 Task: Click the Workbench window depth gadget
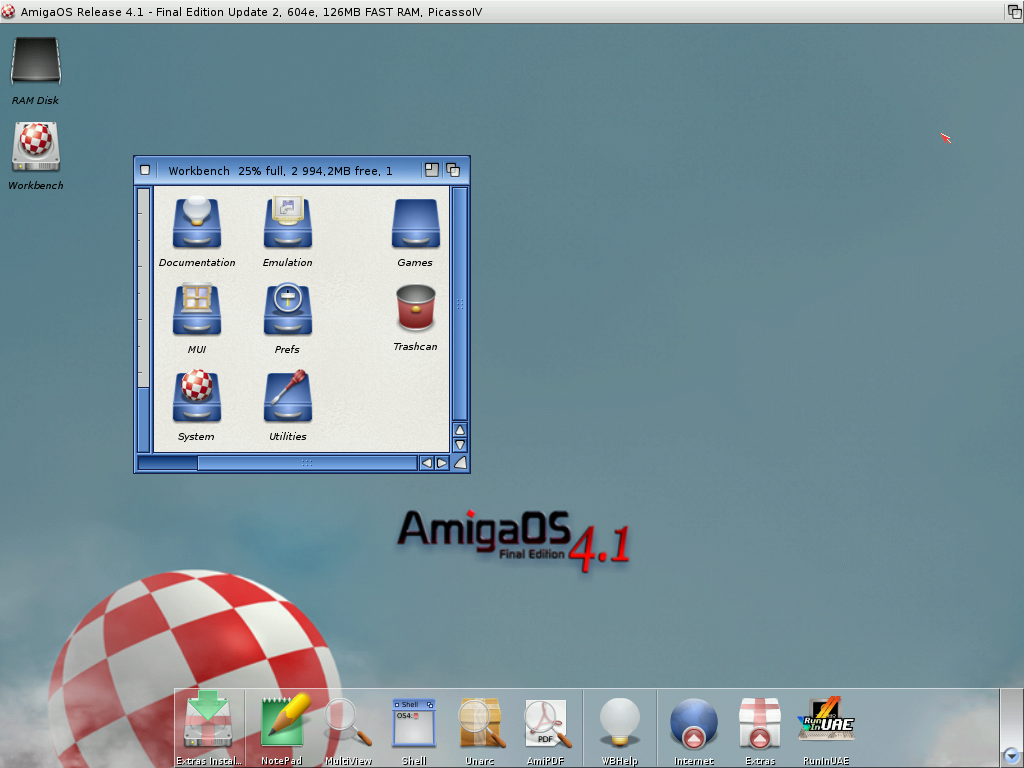(x=453, y=170)
